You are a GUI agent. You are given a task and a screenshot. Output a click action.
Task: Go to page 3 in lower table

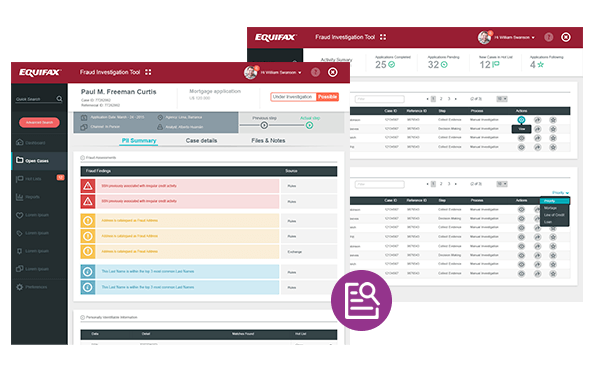[x=449, y=184]
